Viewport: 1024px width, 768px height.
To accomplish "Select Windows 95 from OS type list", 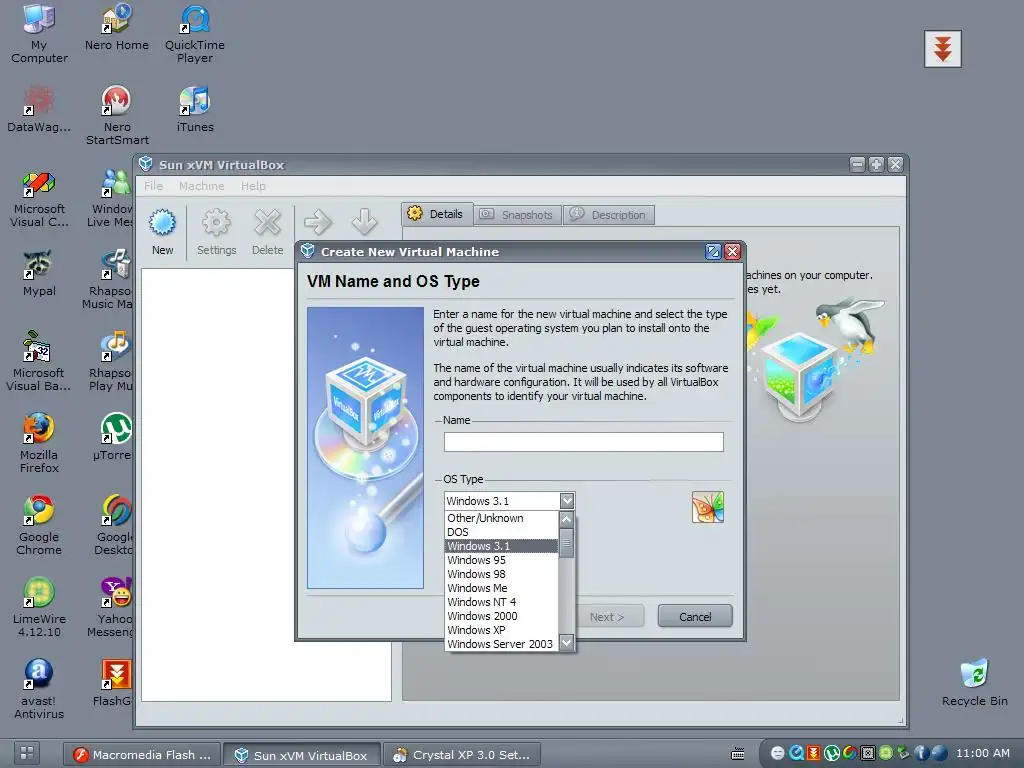I will click(501, 560).
